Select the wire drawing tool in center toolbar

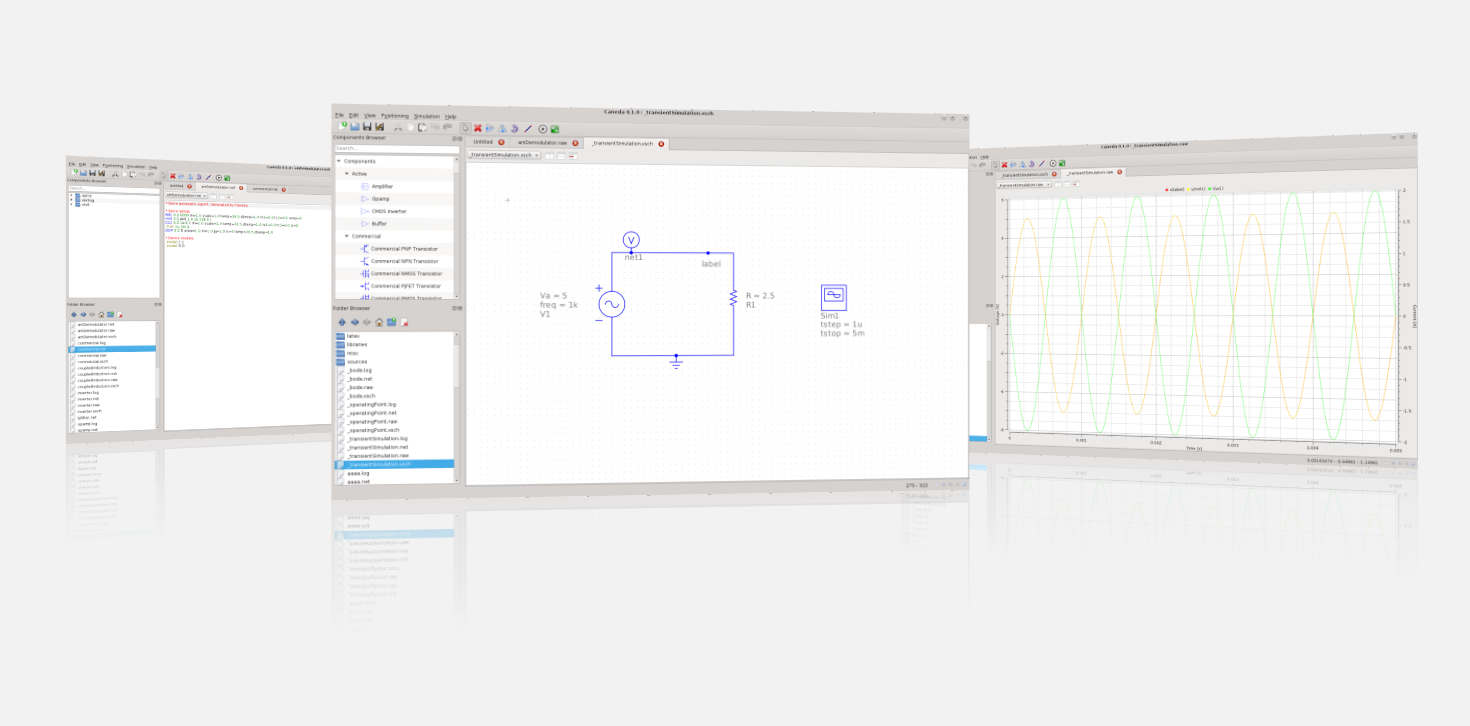528,129
